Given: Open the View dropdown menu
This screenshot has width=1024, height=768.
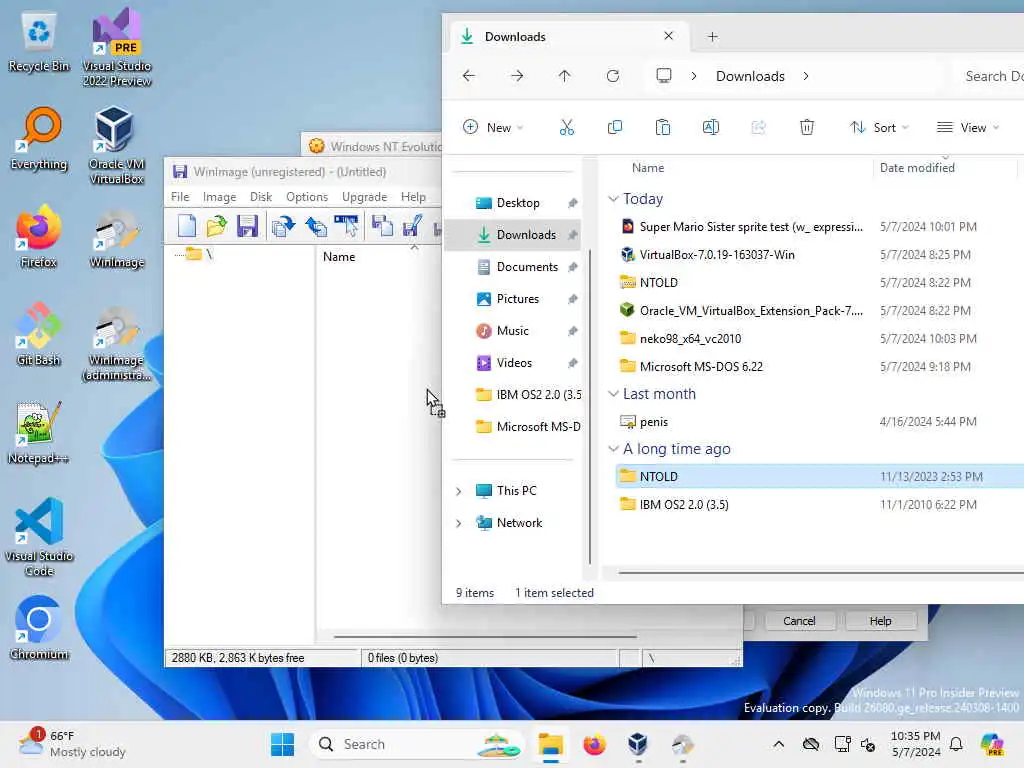Looking at the screenshot, I should click(x=968, y=127).
